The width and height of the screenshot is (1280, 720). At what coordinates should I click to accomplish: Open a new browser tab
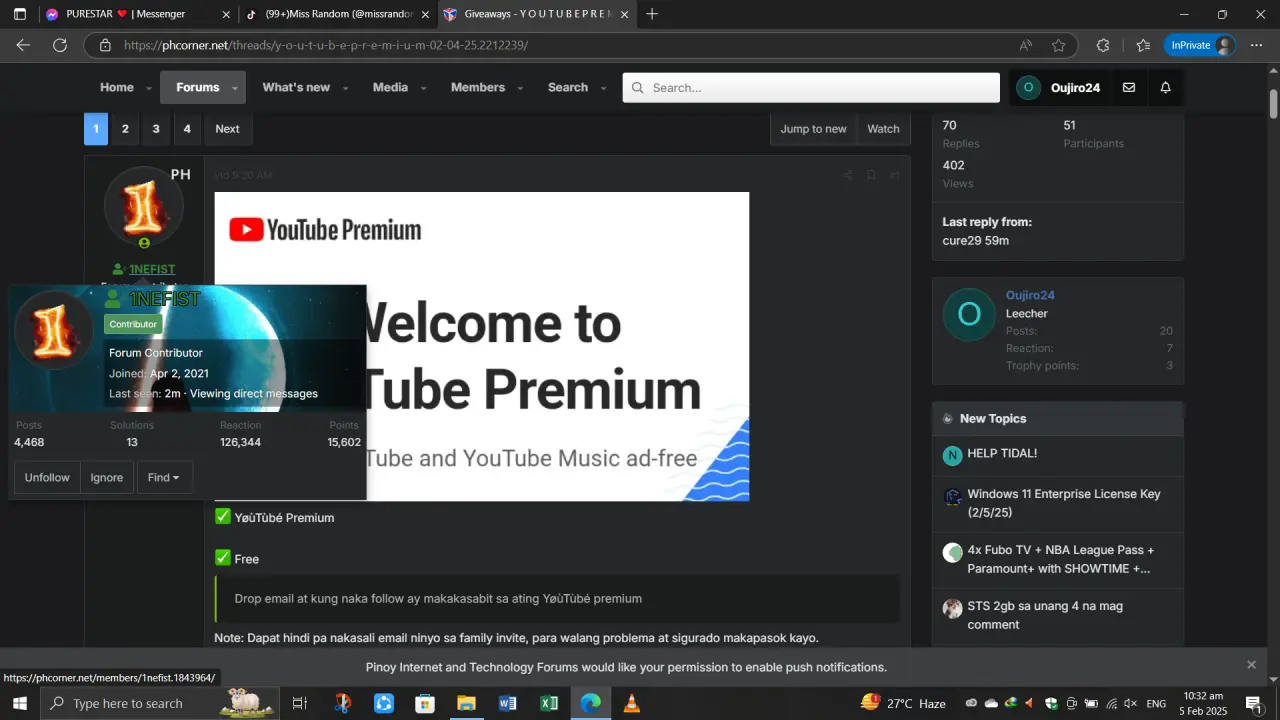pos(652,14)
